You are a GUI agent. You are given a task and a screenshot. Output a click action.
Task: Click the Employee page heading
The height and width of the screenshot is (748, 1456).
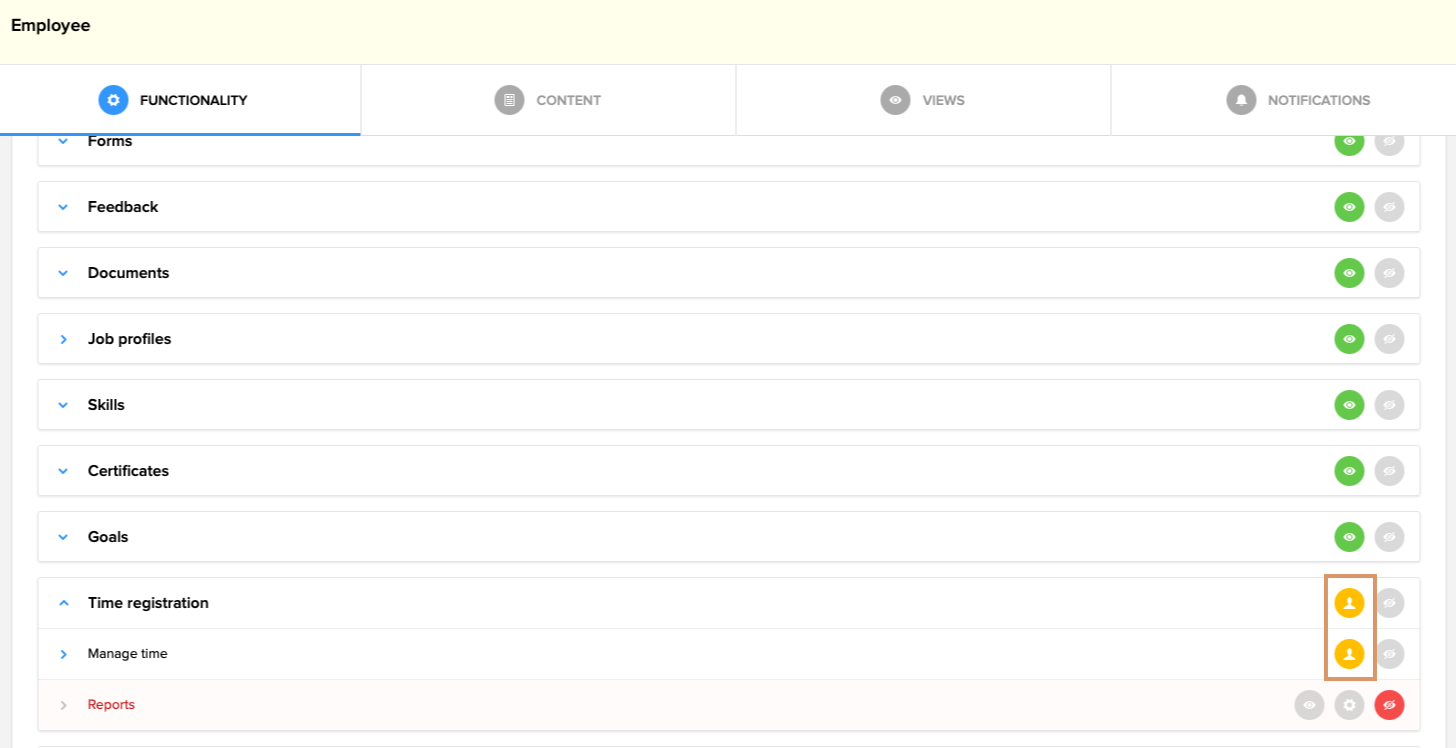pyautogui.click(x=51, y=26)
